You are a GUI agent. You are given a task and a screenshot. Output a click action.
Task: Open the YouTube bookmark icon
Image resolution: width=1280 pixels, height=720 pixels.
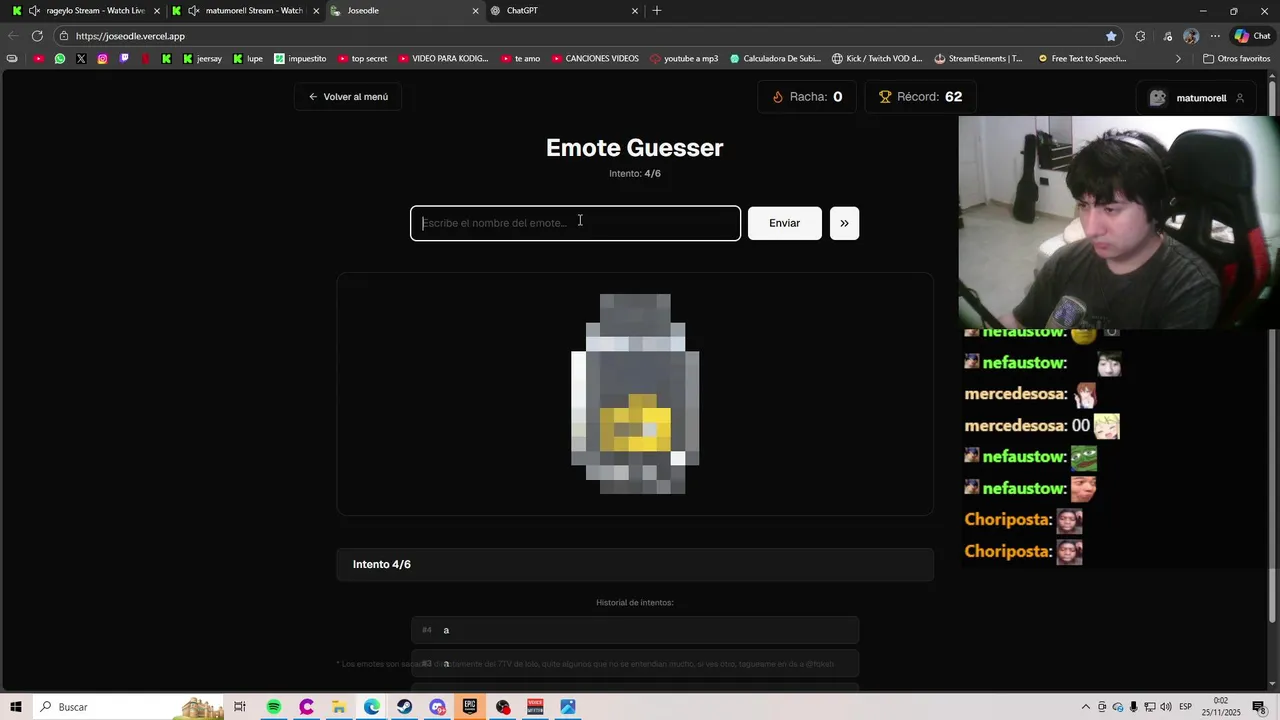39,58
